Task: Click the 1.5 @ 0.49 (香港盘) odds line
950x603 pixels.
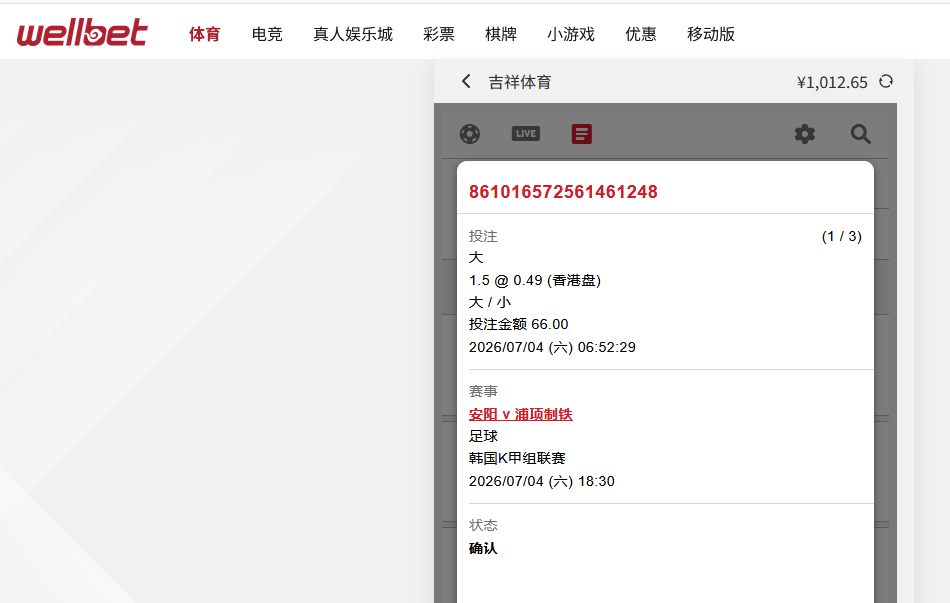Action: 534,281
